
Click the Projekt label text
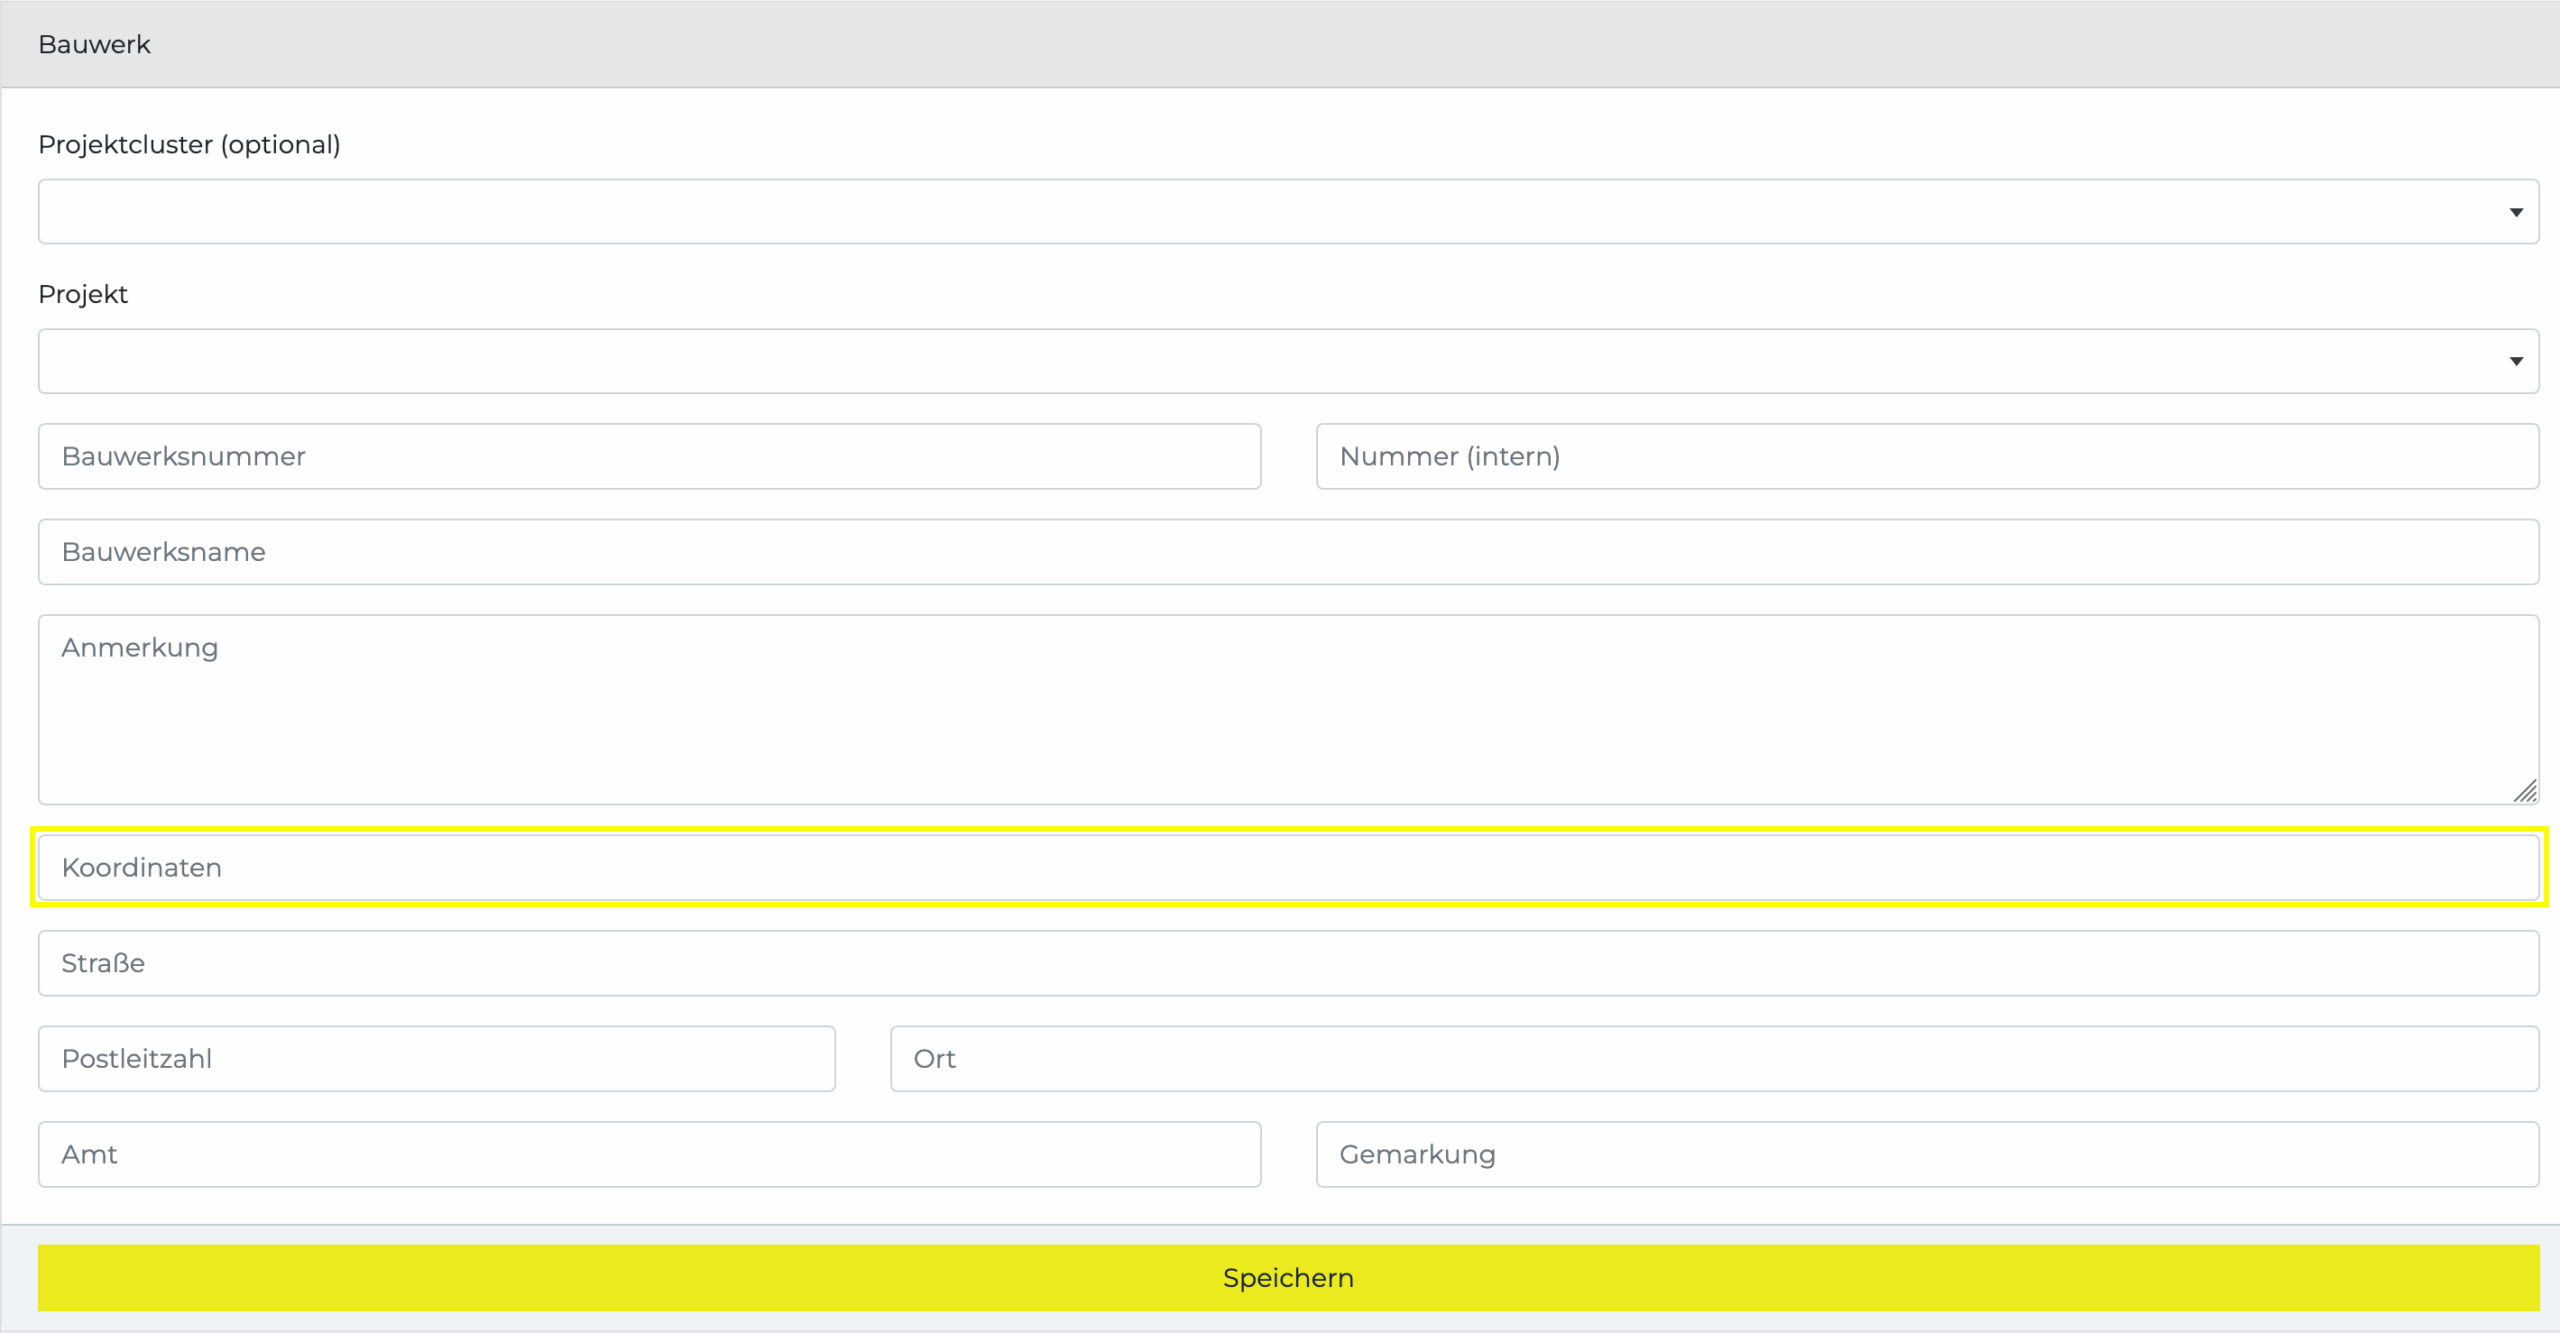[83, 295]
